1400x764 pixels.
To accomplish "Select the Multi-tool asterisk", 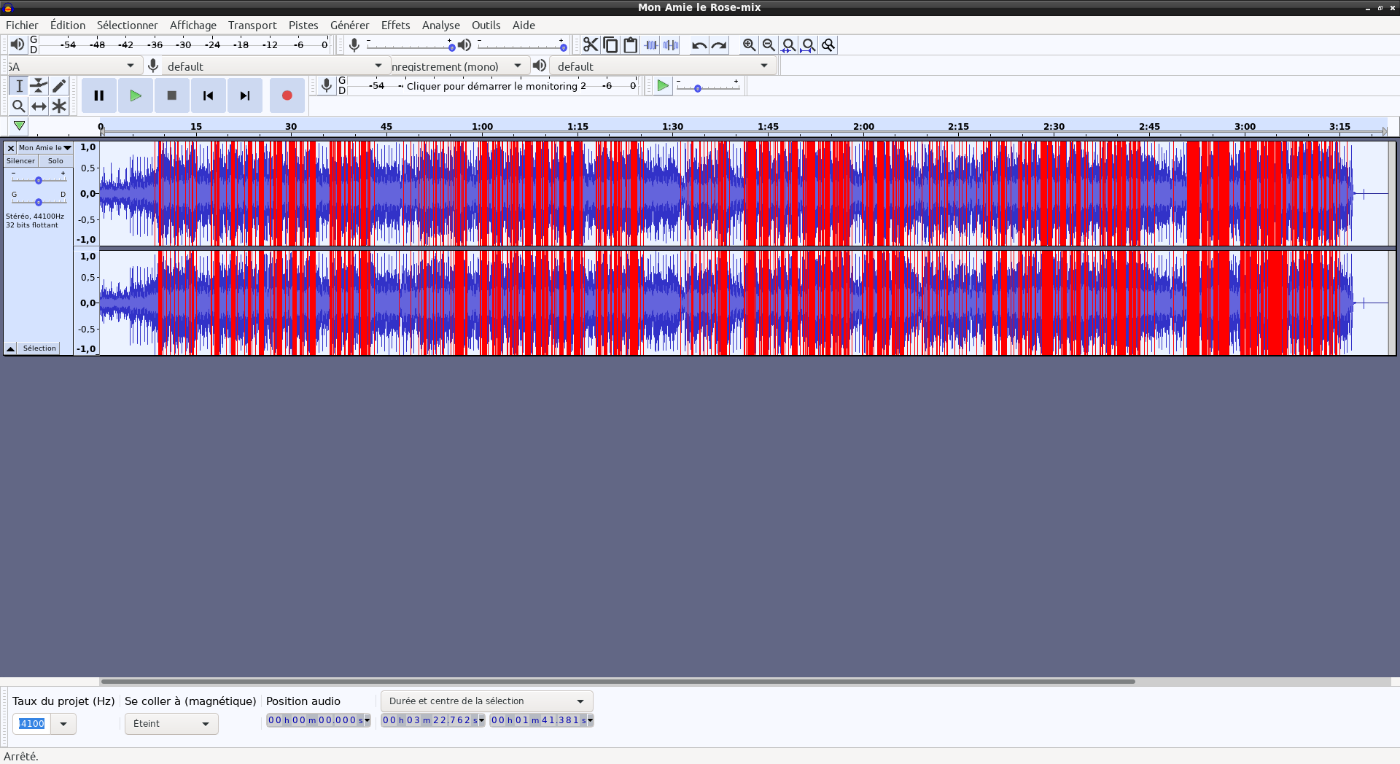I will [59, 106].
